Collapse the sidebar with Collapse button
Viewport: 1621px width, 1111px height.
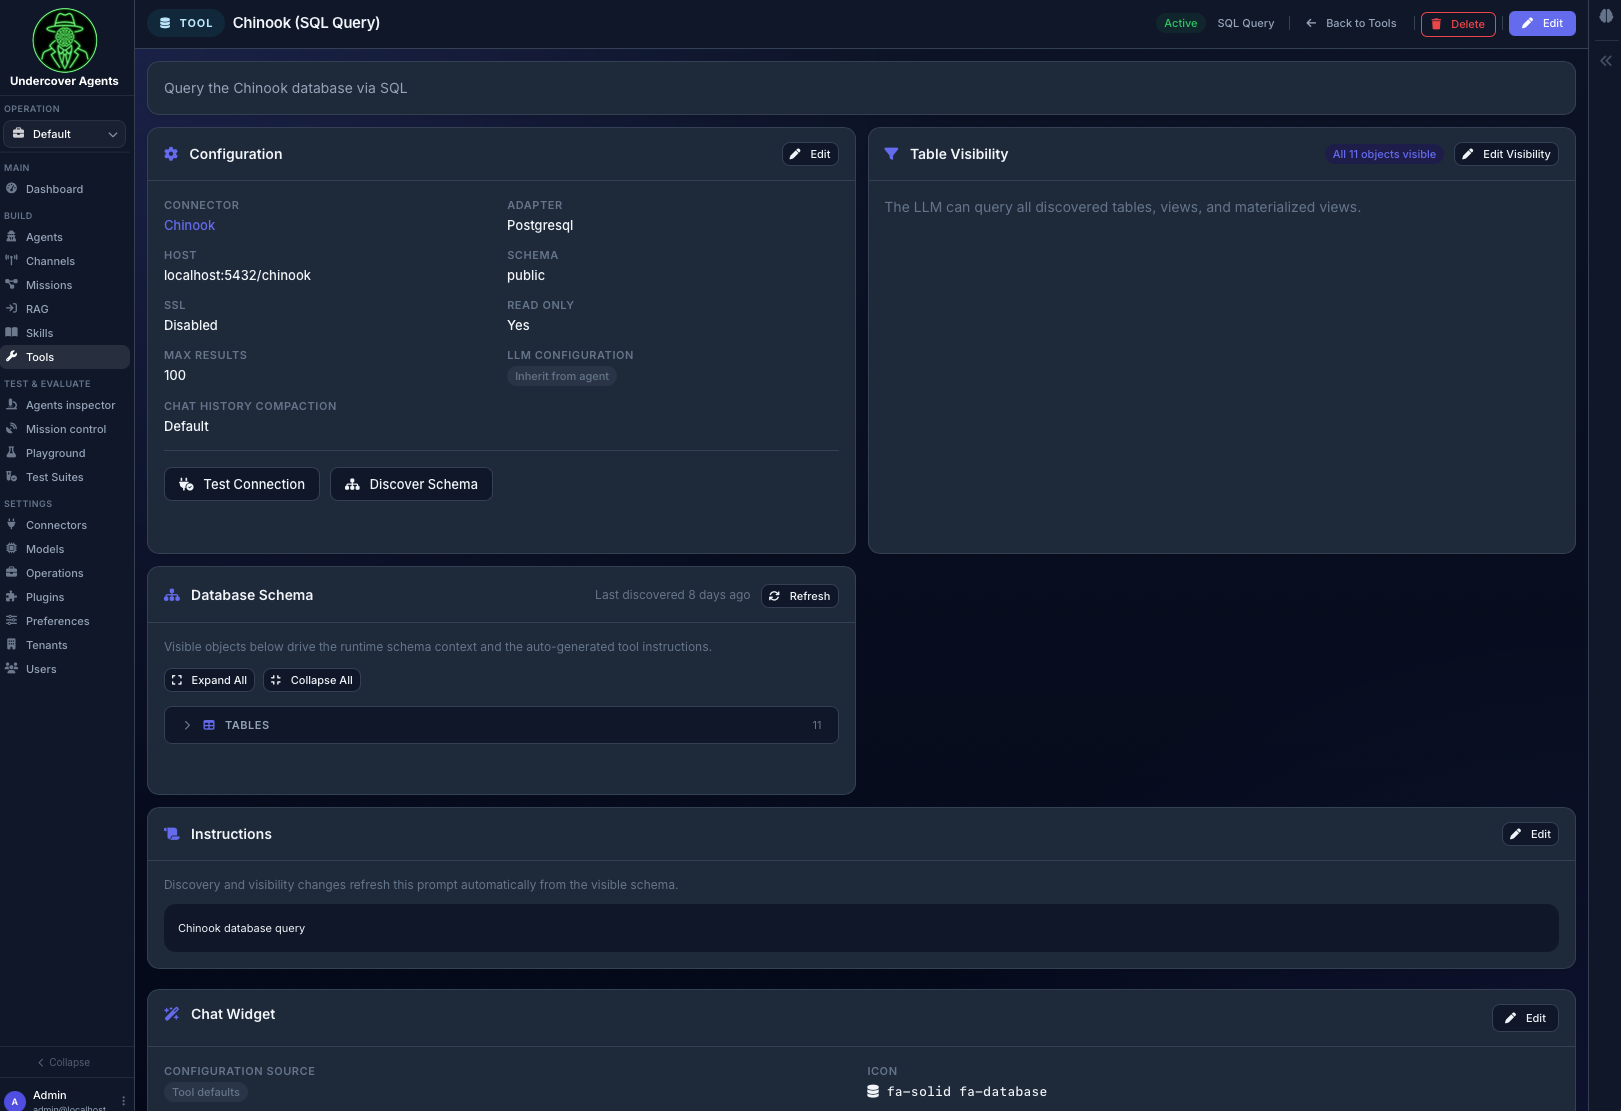click(64, 1062)
